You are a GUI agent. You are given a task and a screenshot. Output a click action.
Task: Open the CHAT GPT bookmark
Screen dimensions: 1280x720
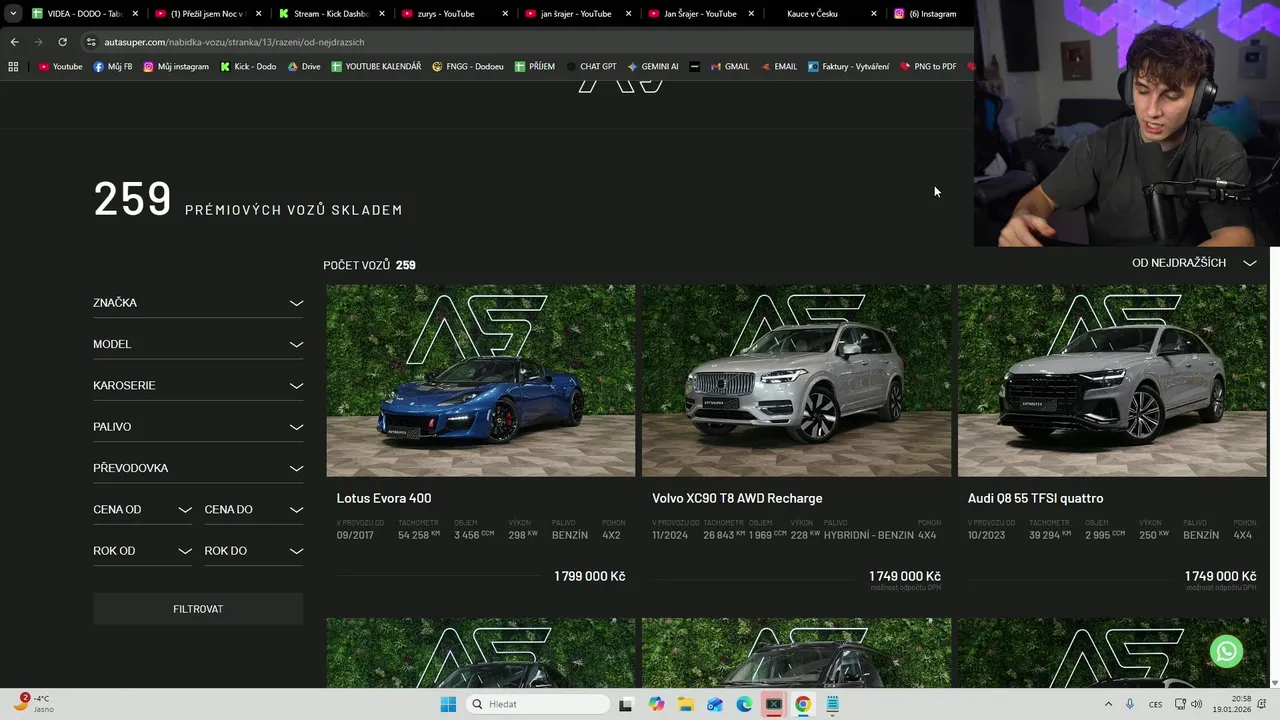(x=591, y=67)
